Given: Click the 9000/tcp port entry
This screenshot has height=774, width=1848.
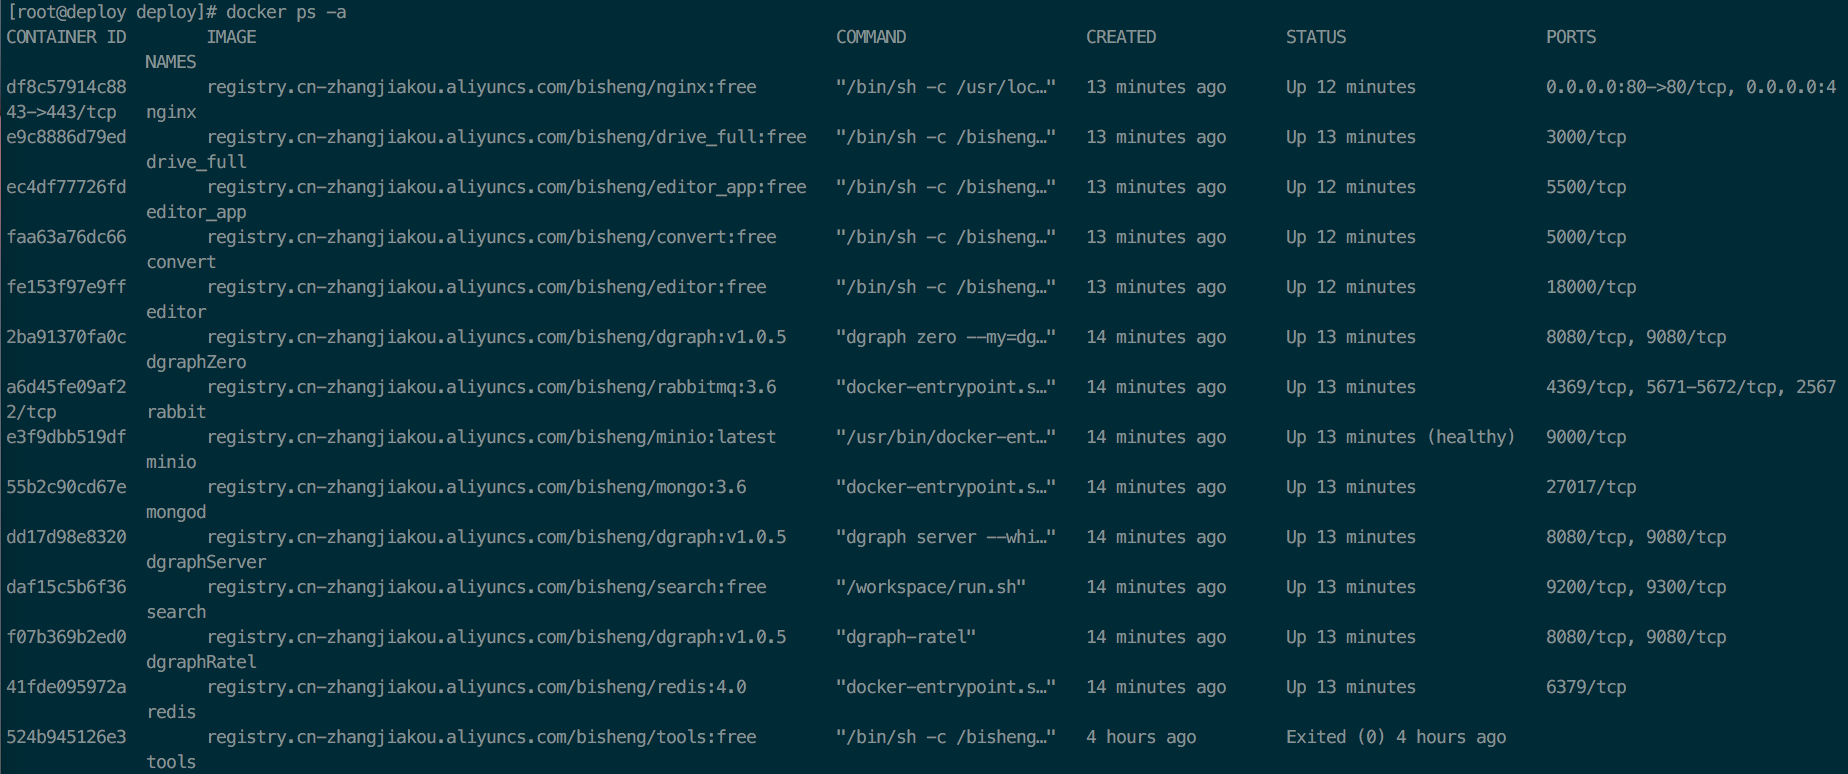Looking at the screenshot, I should [1586, 437].
